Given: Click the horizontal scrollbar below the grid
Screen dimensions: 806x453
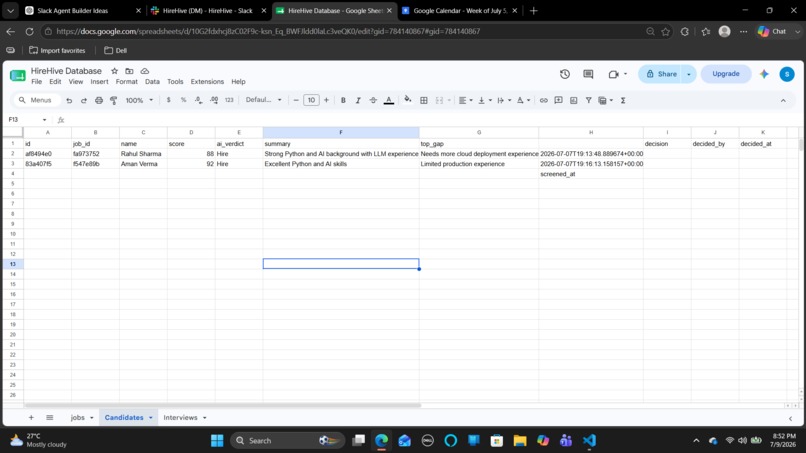Looking at the screenshot, I should (222, 405).
